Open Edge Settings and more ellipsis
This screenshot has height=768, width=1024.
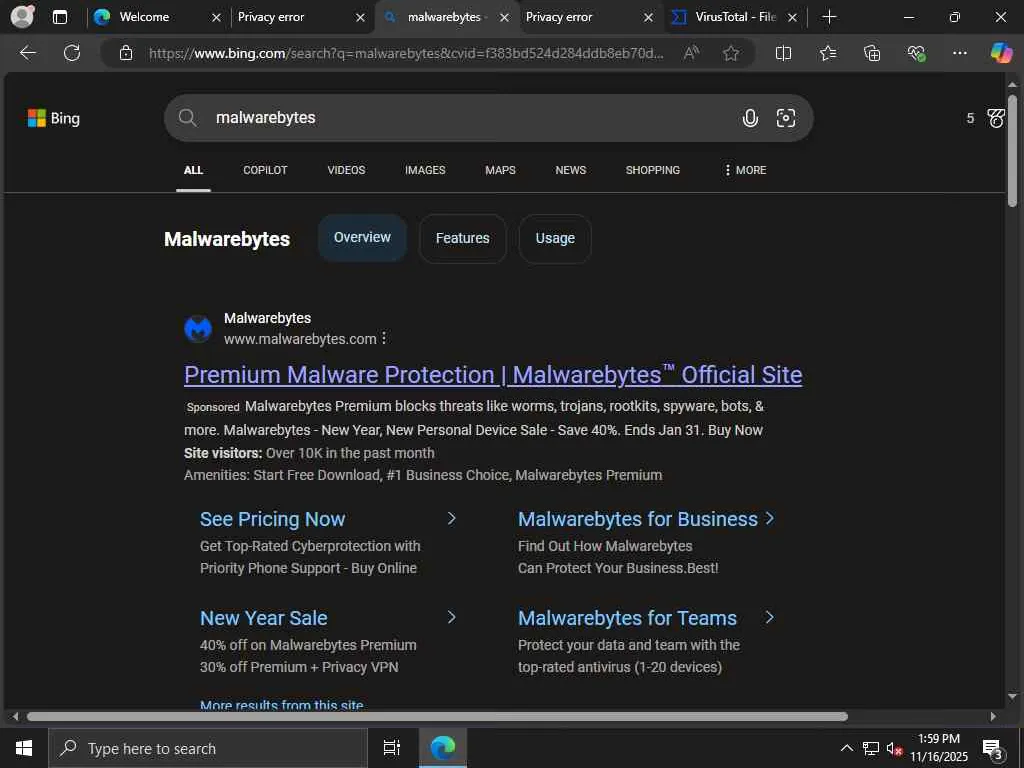coord(959,53)
